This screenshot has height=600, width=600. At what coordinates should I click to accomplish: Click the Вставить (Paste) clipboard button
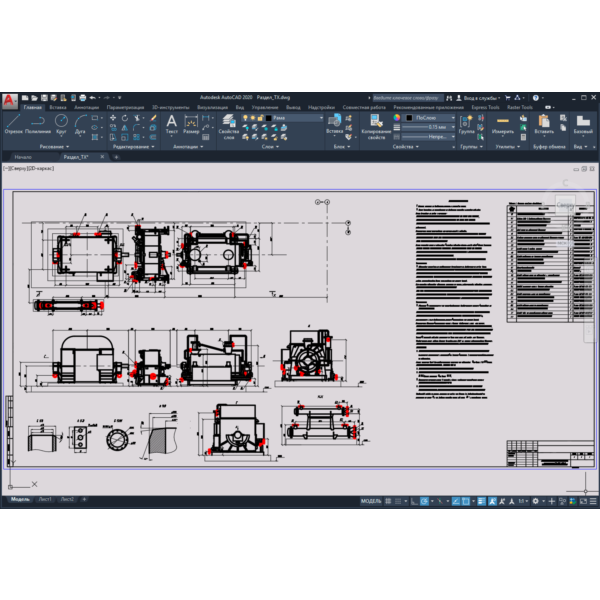click(544, 124)
